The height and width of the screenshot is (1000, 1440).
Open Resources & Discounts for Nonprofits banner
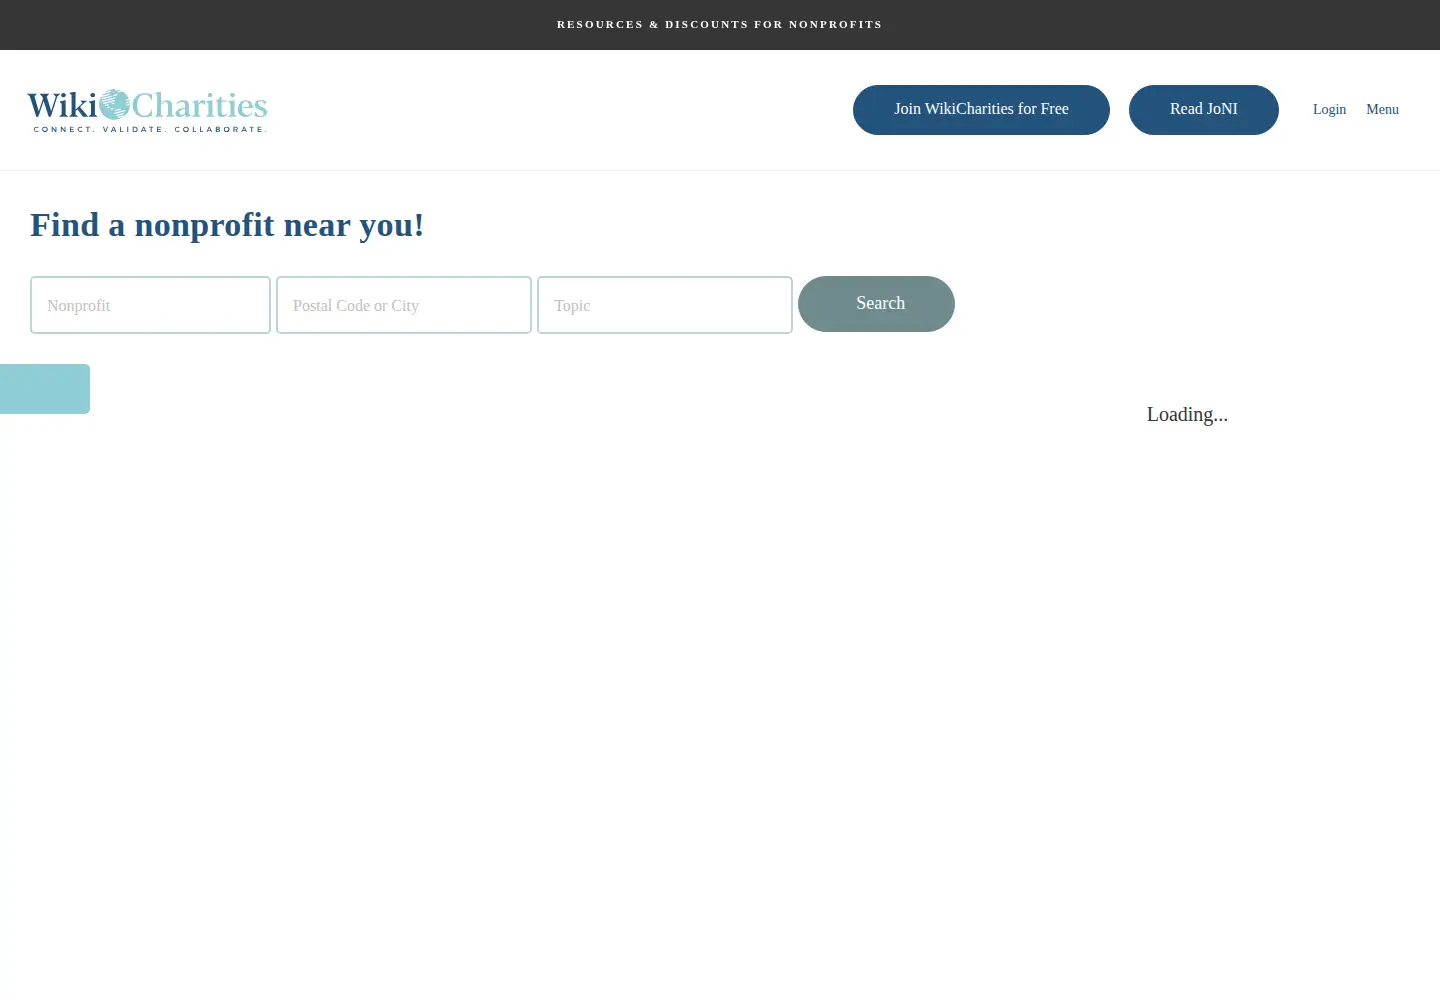[720, 24]
